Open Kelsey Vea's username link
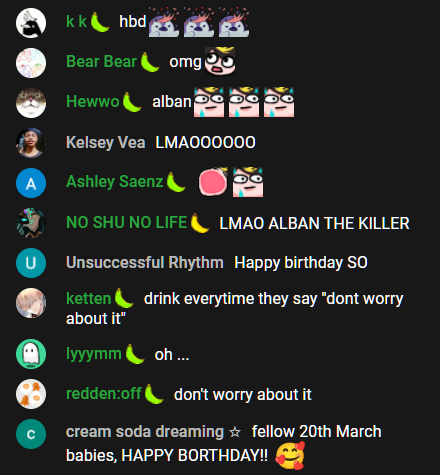The width and height of the screenshot is (440, 475). [x=106, y=142]
